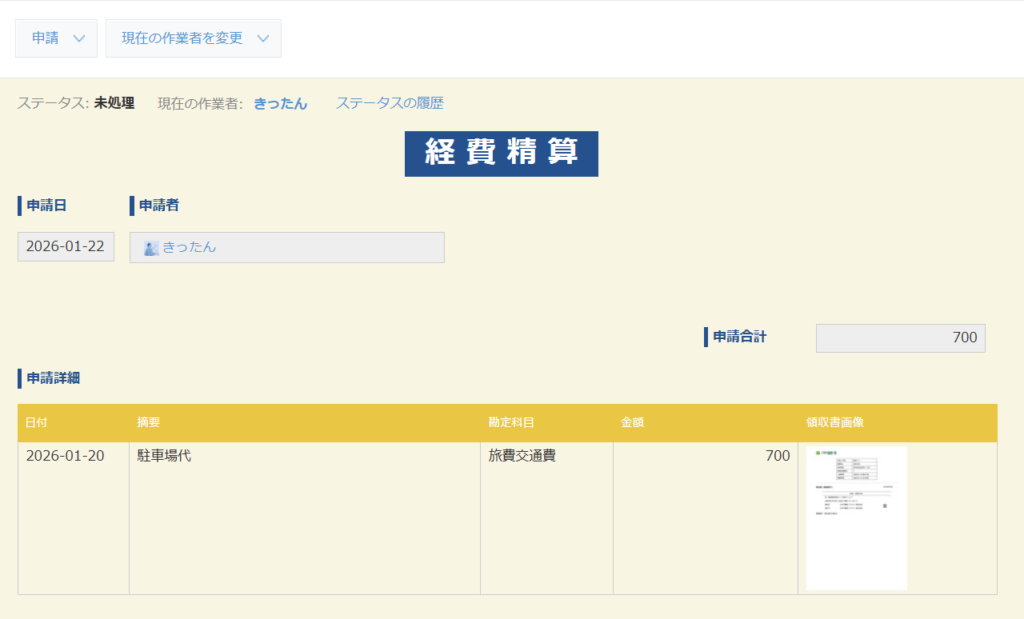Select the 申請合計 total field
The height and width of the screenshot is (619, 1024).
[x=900, y=338]
